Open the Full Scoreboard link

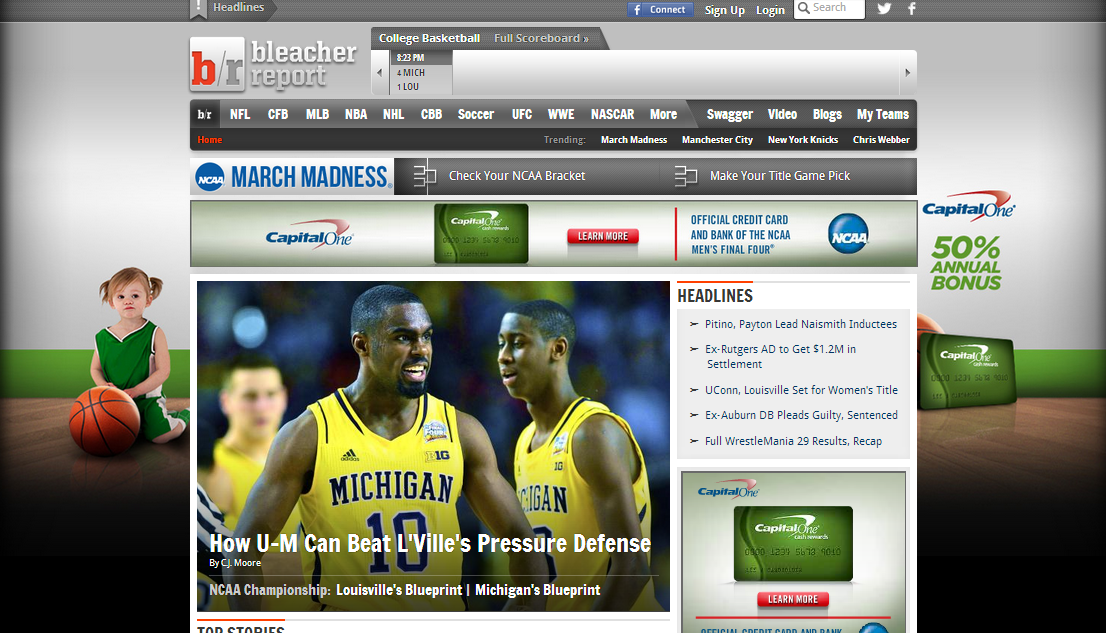click(x=541, y=38)
